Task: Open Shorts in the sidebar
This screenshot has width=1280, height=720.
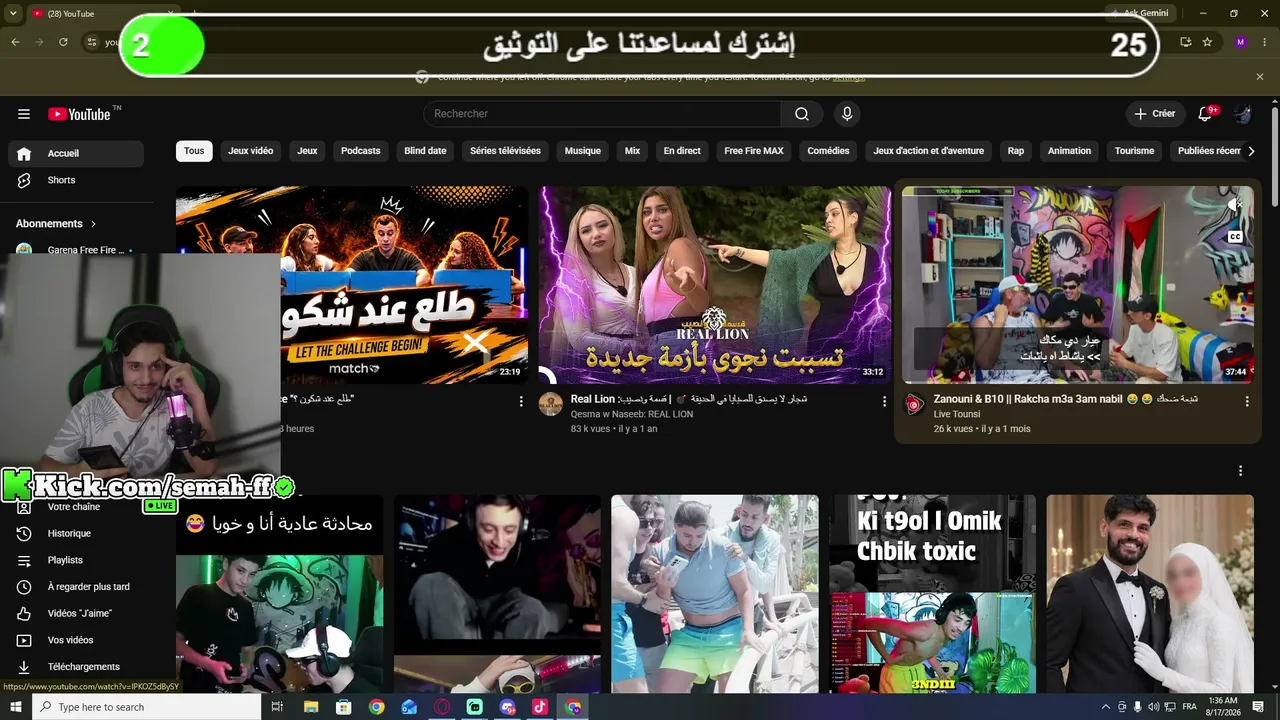Action: pos(76,180)
